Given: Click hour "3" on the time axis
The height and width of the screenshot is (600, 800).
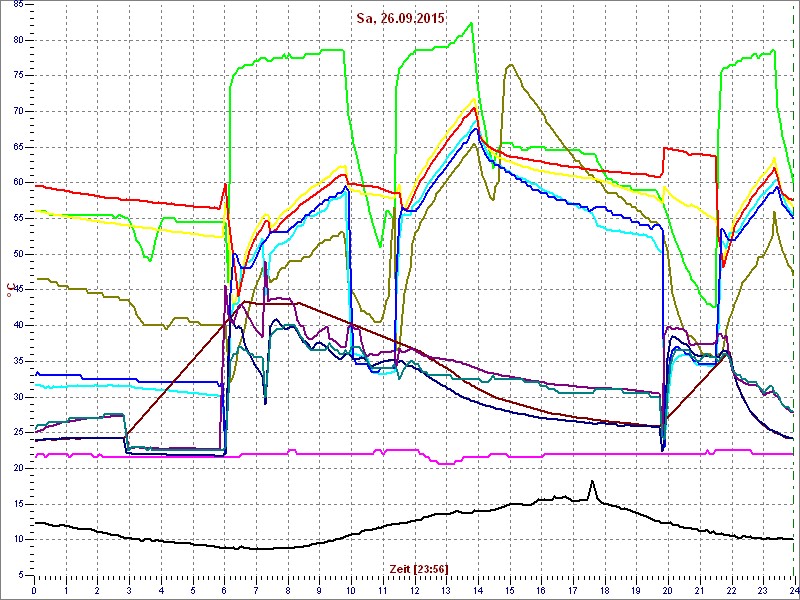Looking at the screenshot, I should tap(129, 590).
